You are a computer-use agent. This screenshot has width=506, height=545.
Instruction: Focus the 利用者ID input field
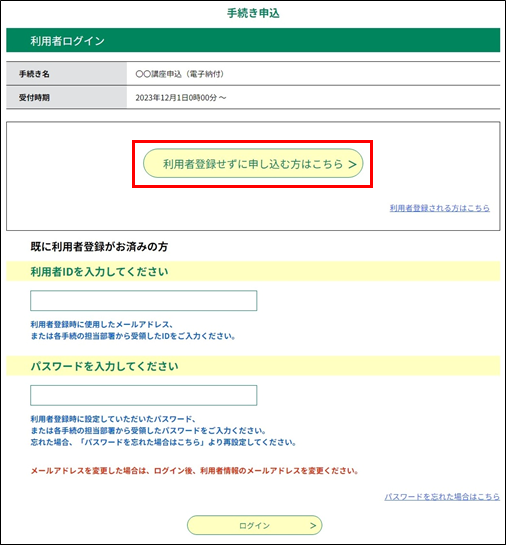point(144,301)
